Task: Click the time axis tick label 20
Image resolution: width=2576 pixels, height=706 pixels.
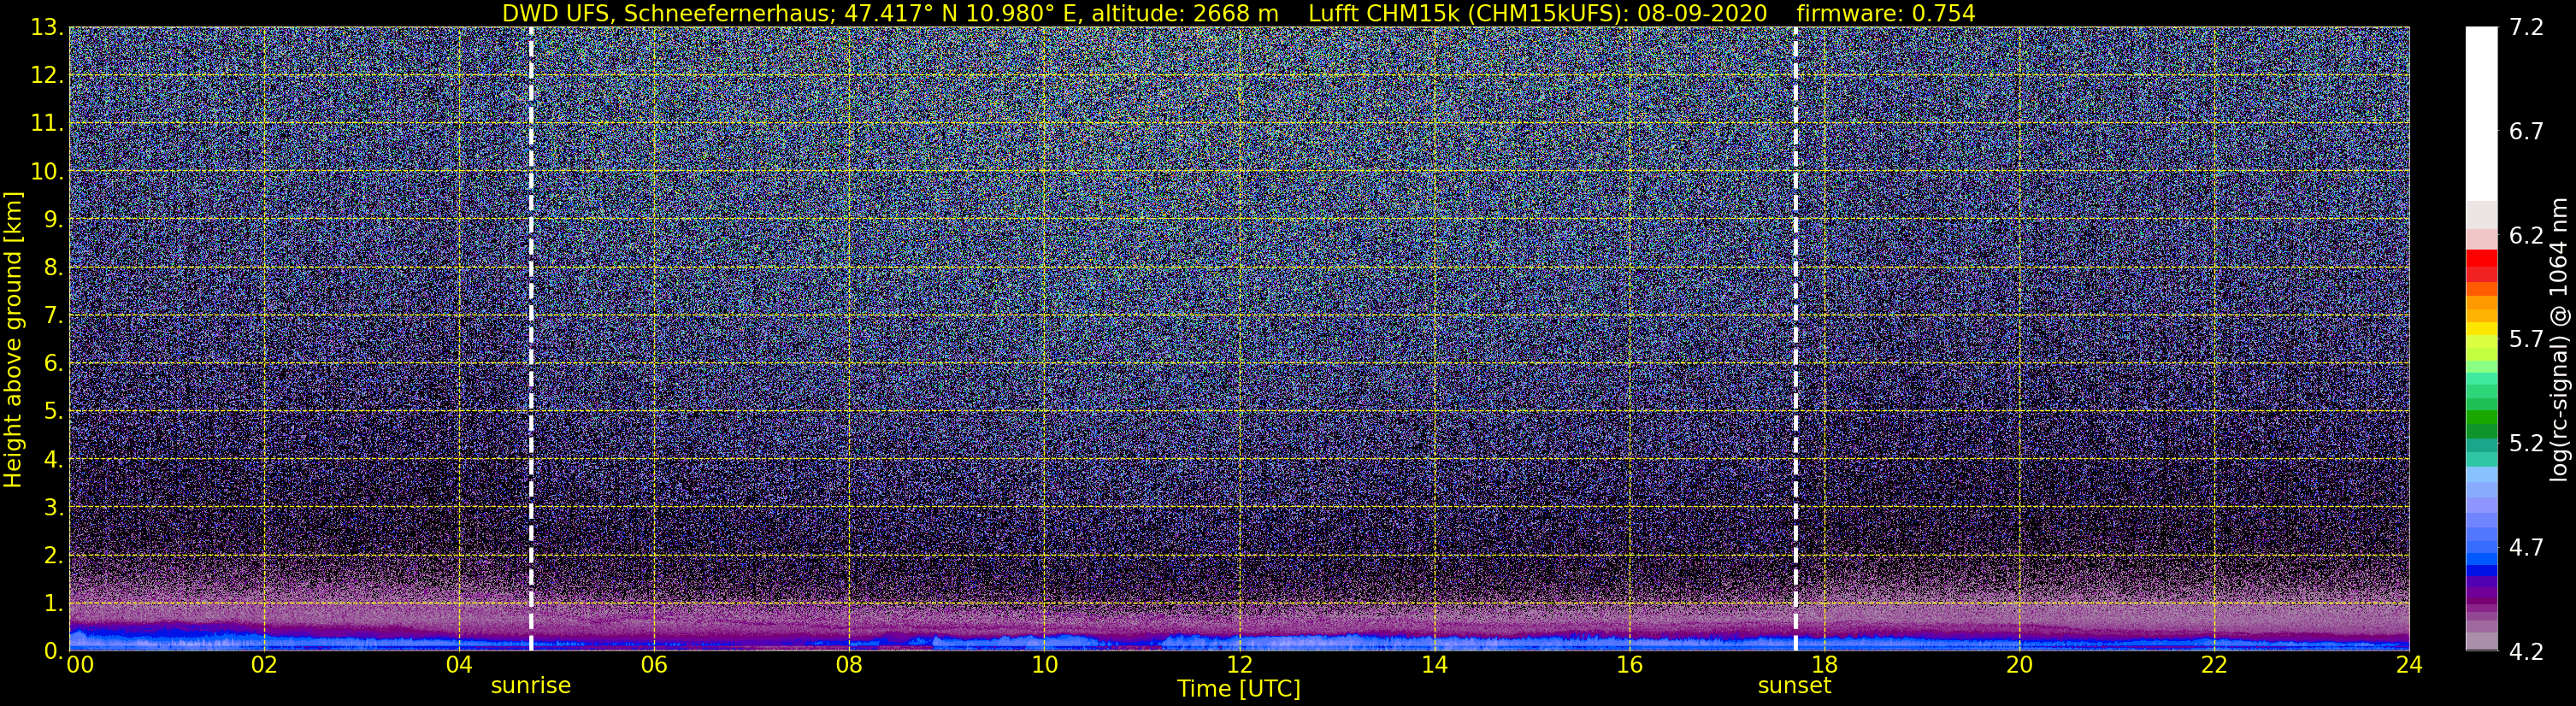Action: point(2019,666)
